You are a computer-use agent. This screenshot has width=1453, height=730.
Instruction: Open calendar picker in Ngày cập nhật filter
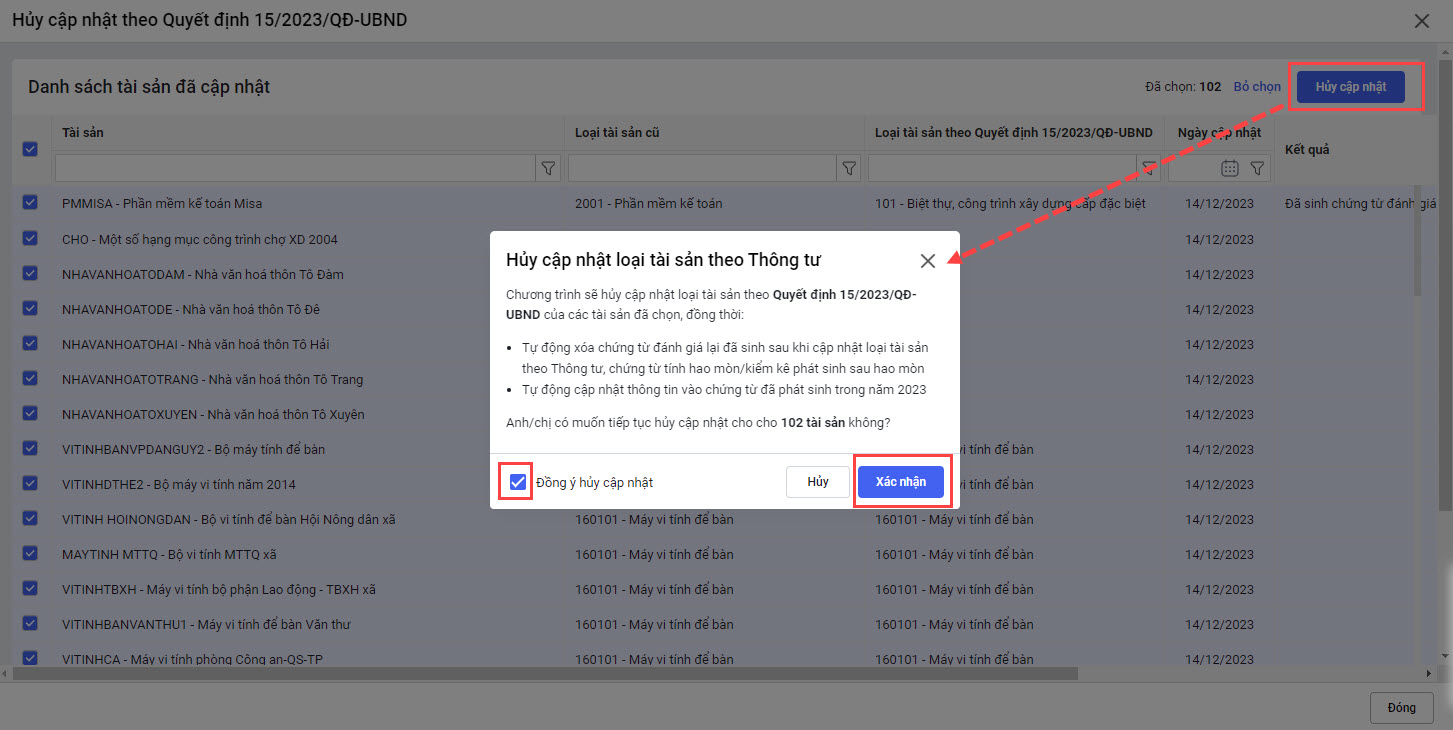[x=1230, y=169]
